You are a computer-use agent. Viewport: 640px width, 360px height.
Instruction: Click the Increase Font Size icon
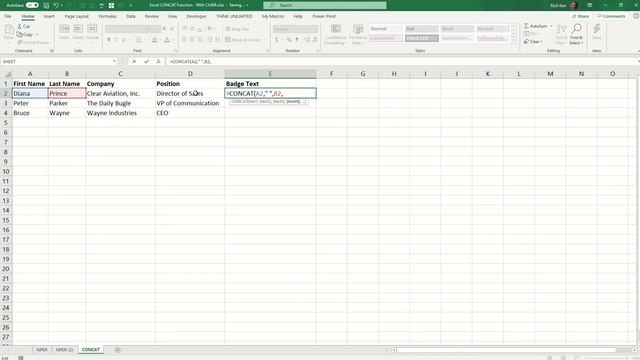click(164, 29)
